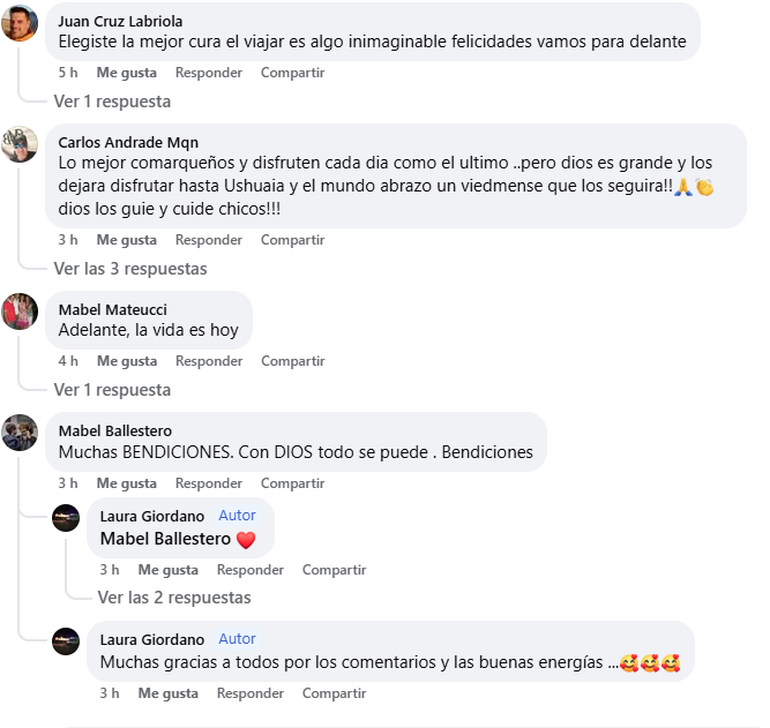The height and width of the screenshot is (728, 770).
Task: Click Compartir under Mabel Mateucci's comment
Action: point(292,361)
